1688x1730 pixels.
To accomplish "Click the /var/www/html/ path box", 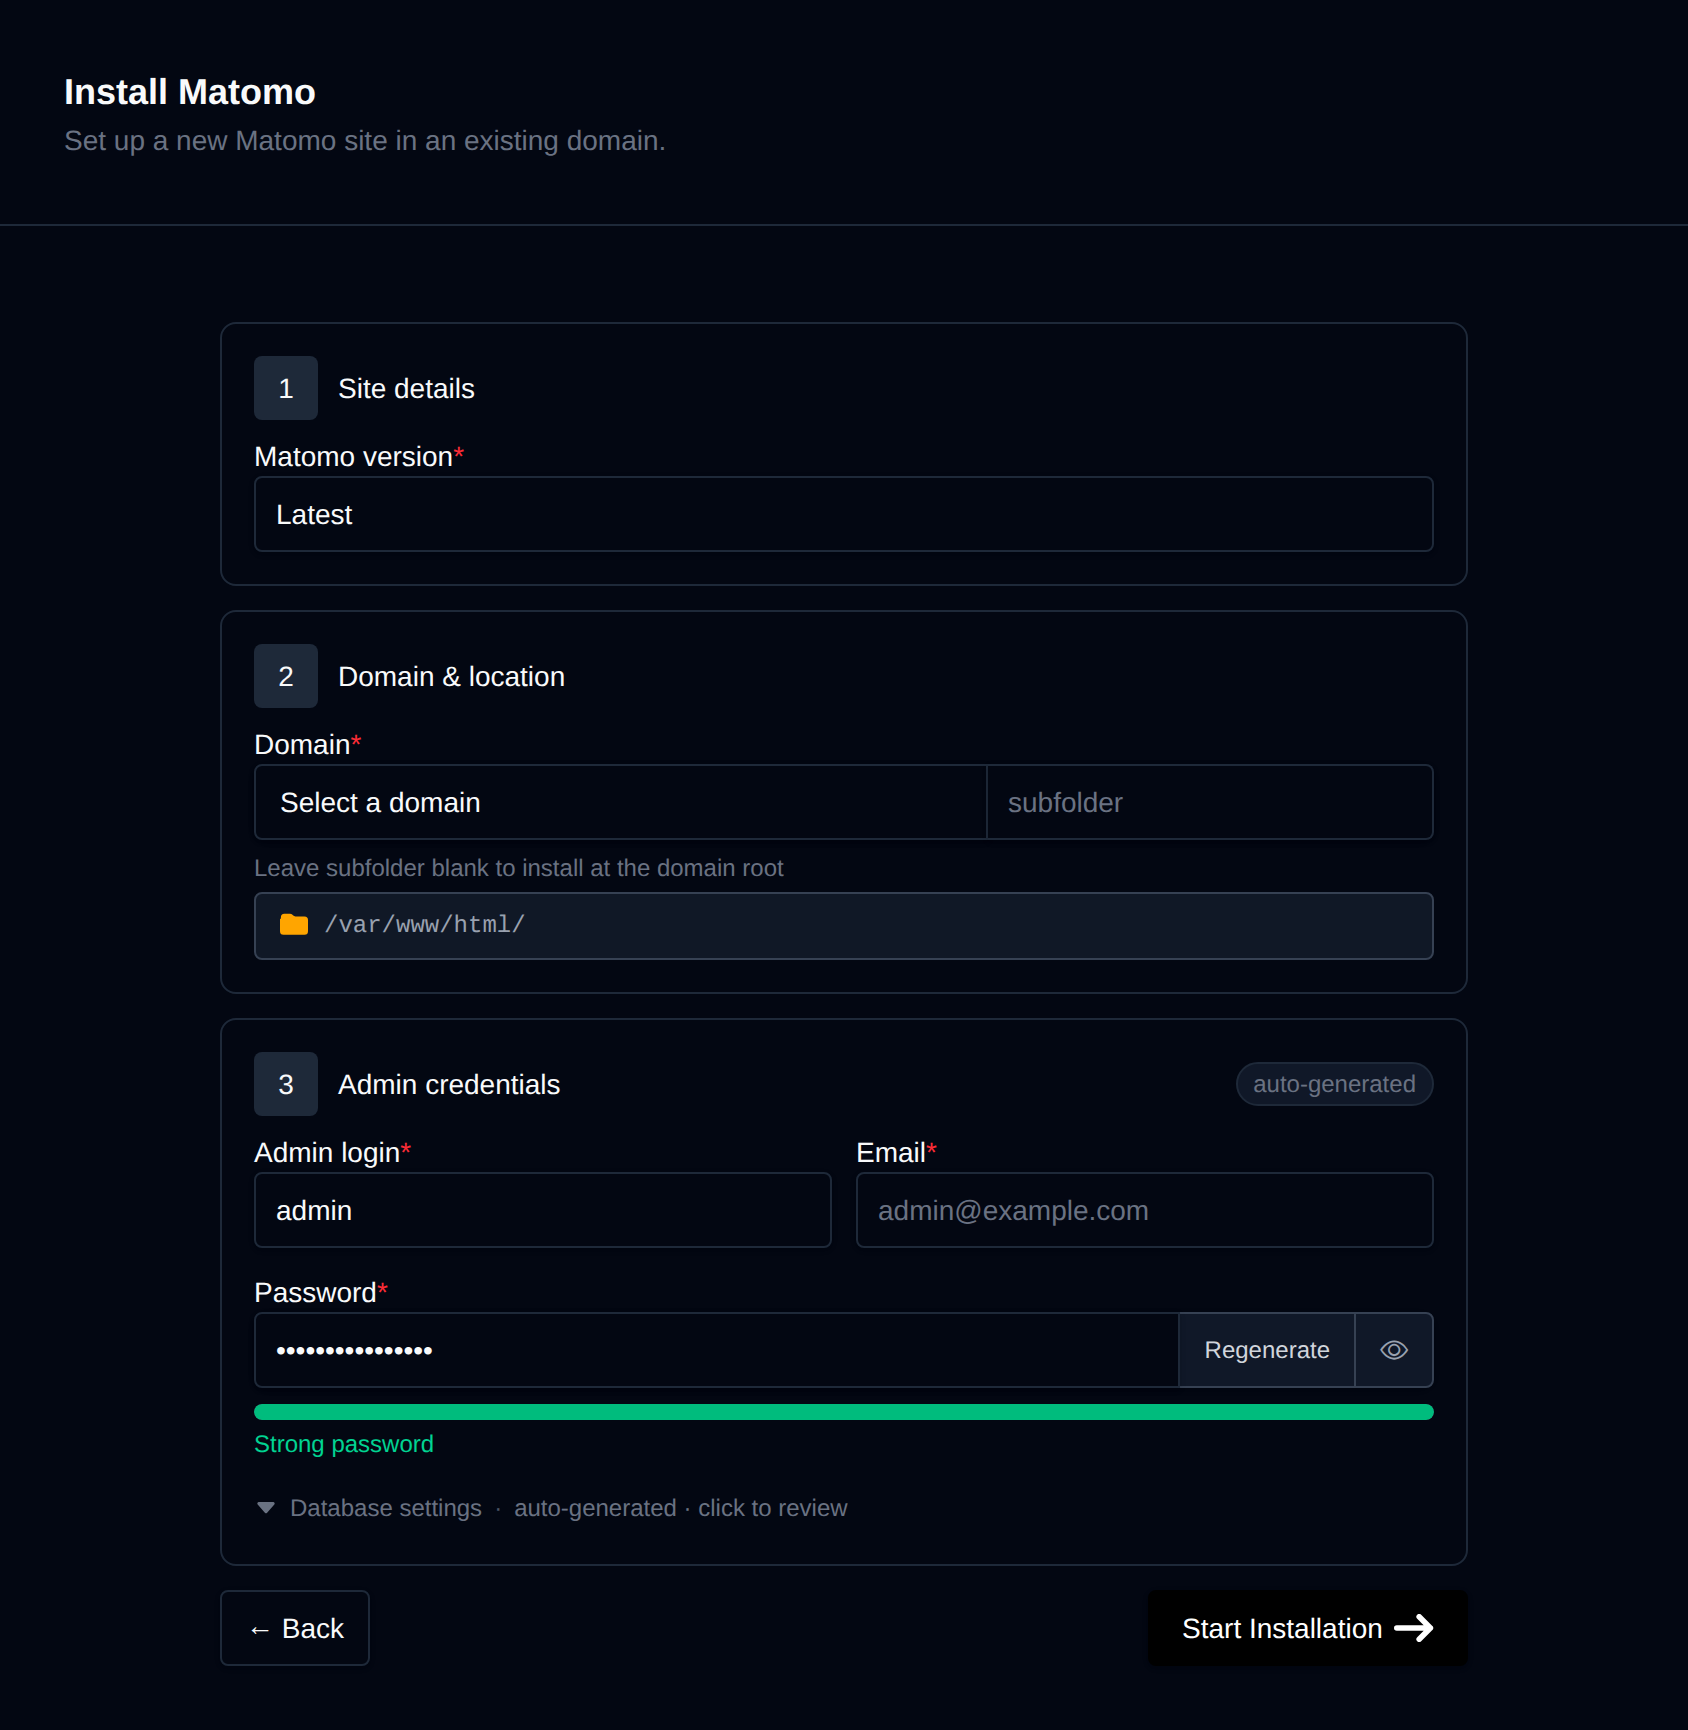I will click(x=844, y=926).
